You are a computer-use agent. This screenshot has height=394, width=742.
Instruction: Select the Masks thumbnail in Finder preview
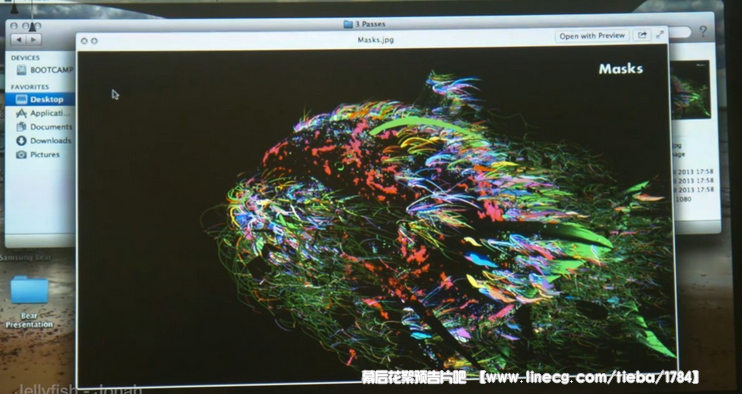(690, 89)
